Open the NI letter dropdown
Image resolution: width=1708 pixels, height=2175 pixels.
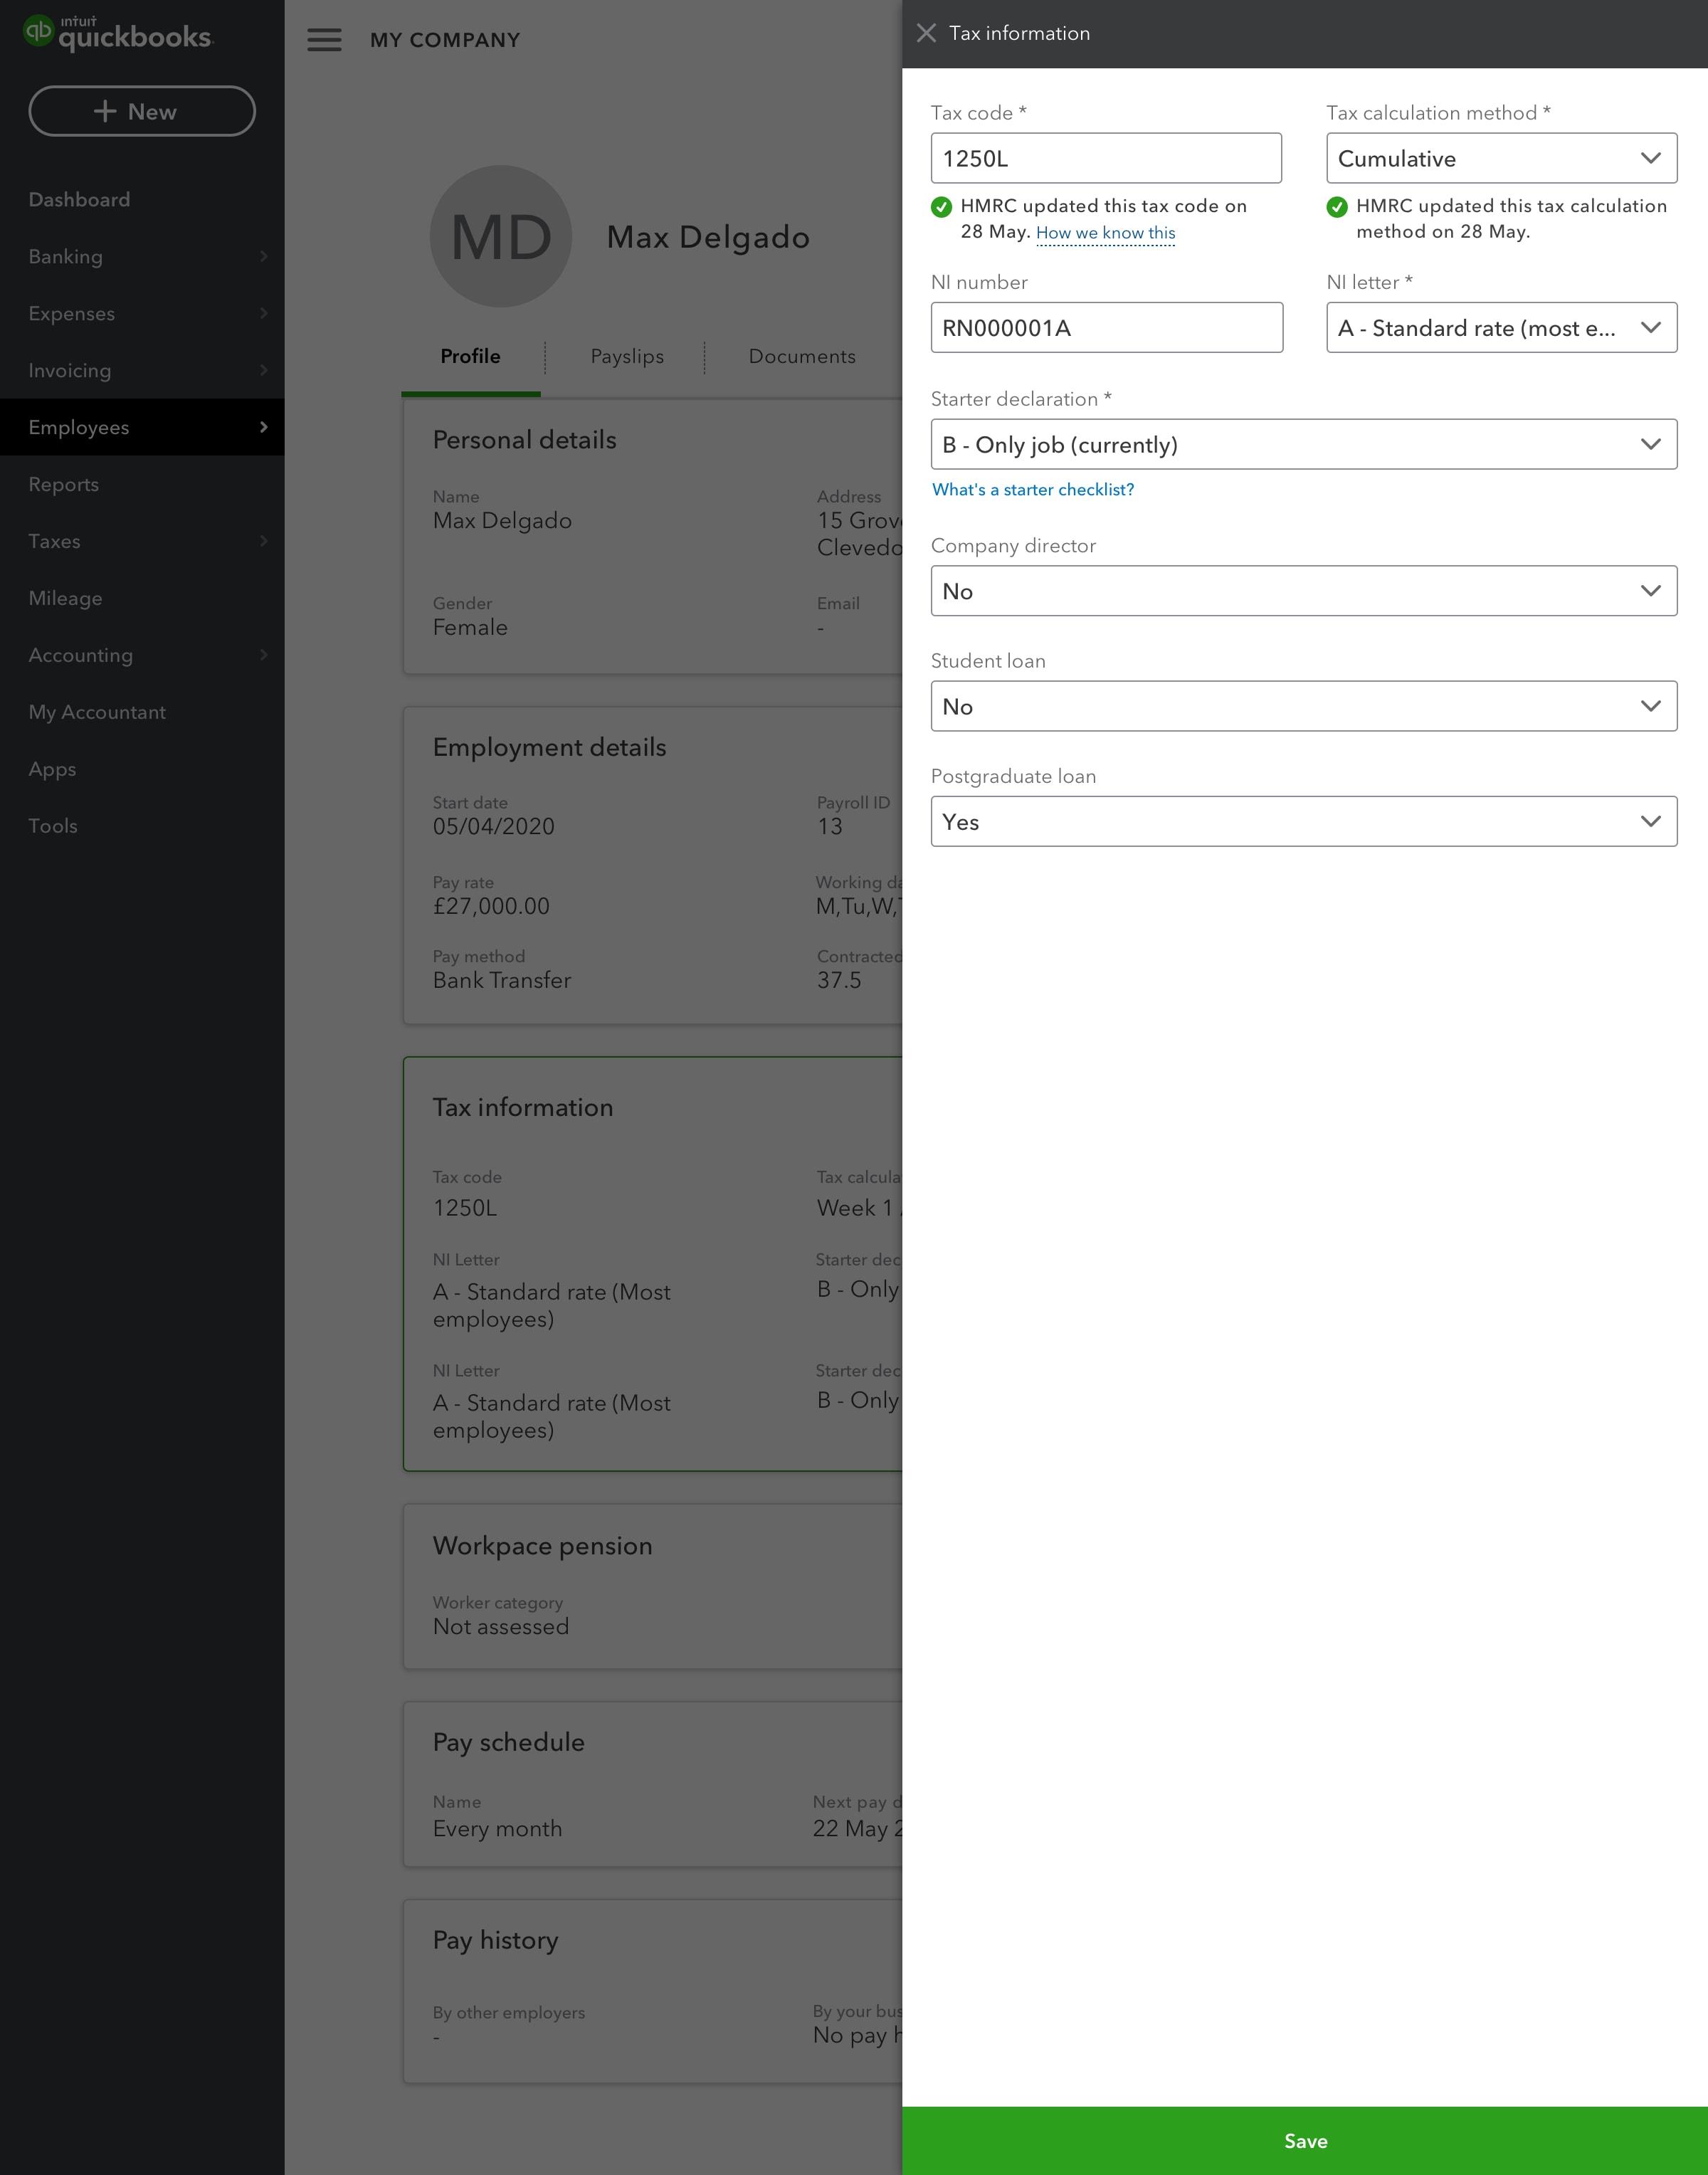pos(1501,328)
